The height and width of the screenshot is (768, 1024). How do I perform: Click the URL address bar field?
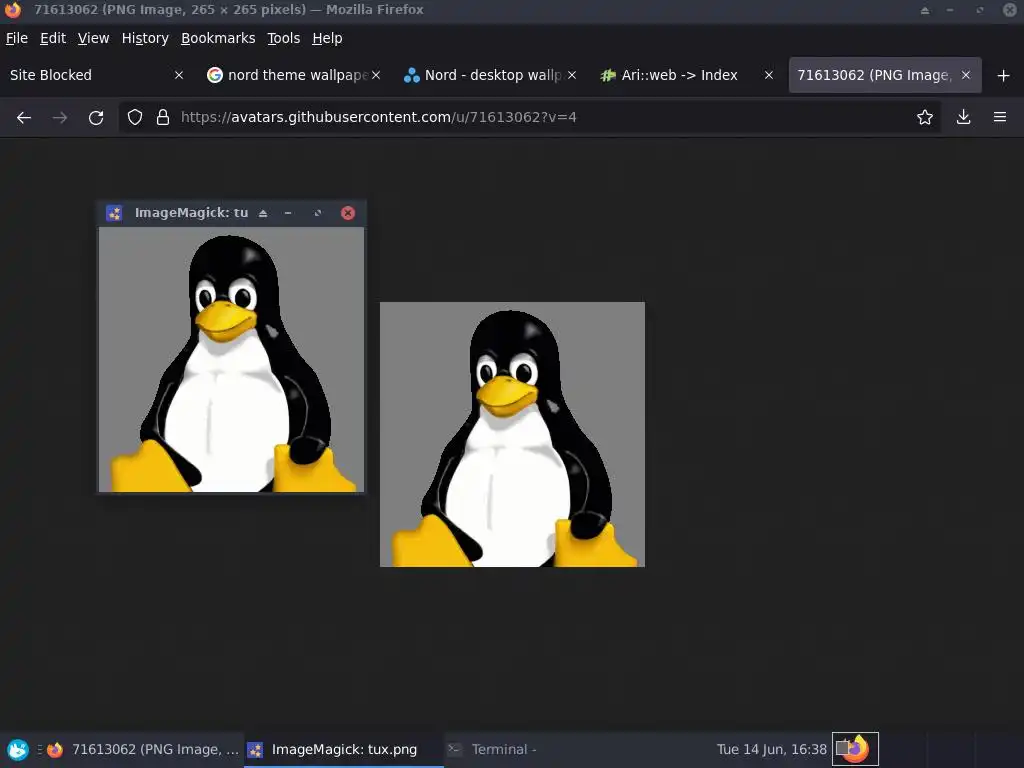coord(529,118)
